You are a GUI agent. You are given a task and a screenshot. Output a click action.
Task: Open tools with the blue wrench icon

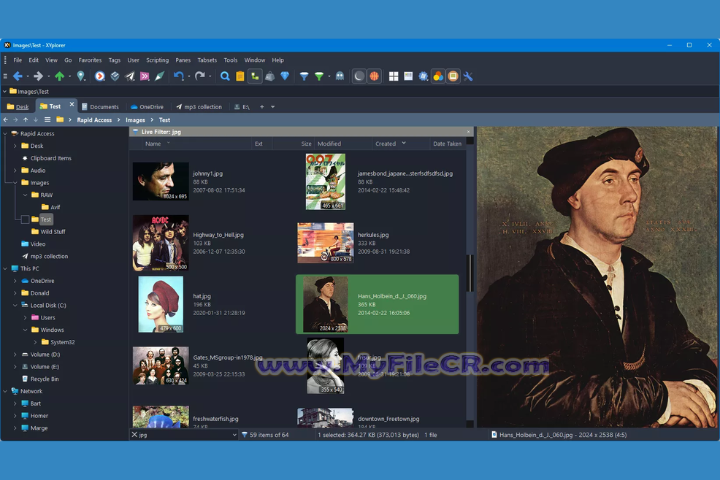468,76
